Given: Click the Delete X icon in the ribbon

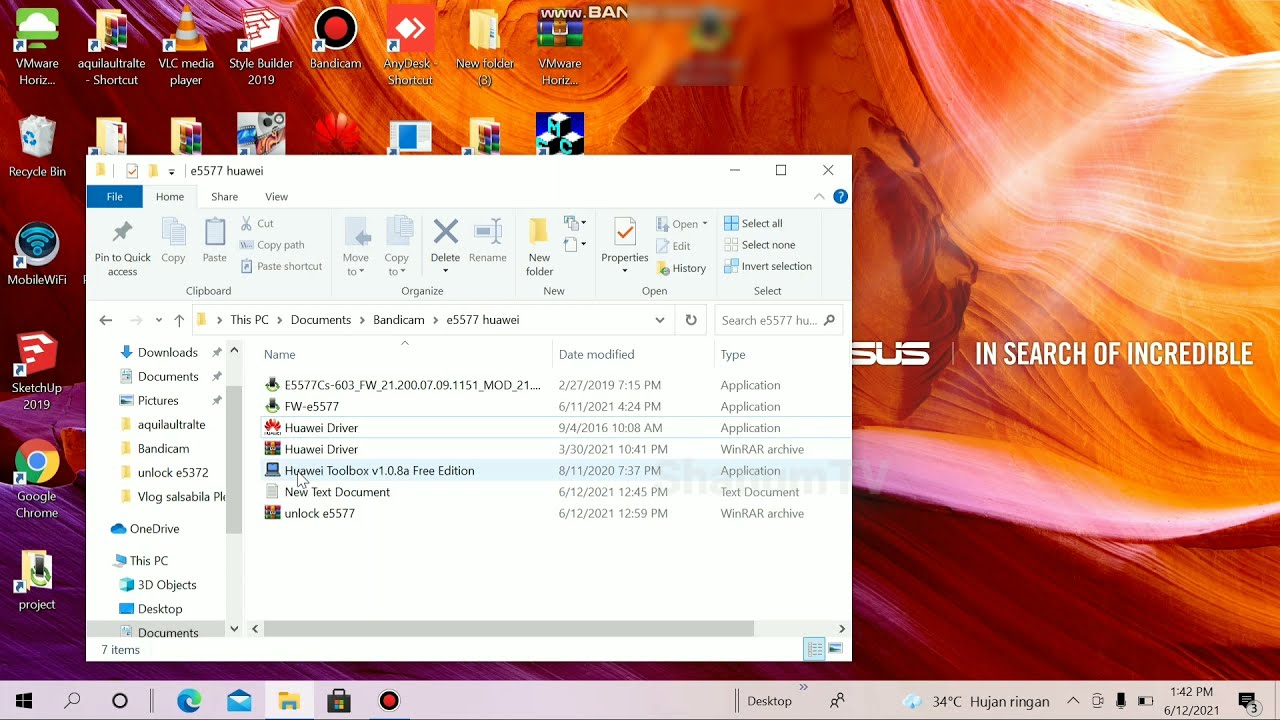Looking at the screenshot, I should coord(445,232).
